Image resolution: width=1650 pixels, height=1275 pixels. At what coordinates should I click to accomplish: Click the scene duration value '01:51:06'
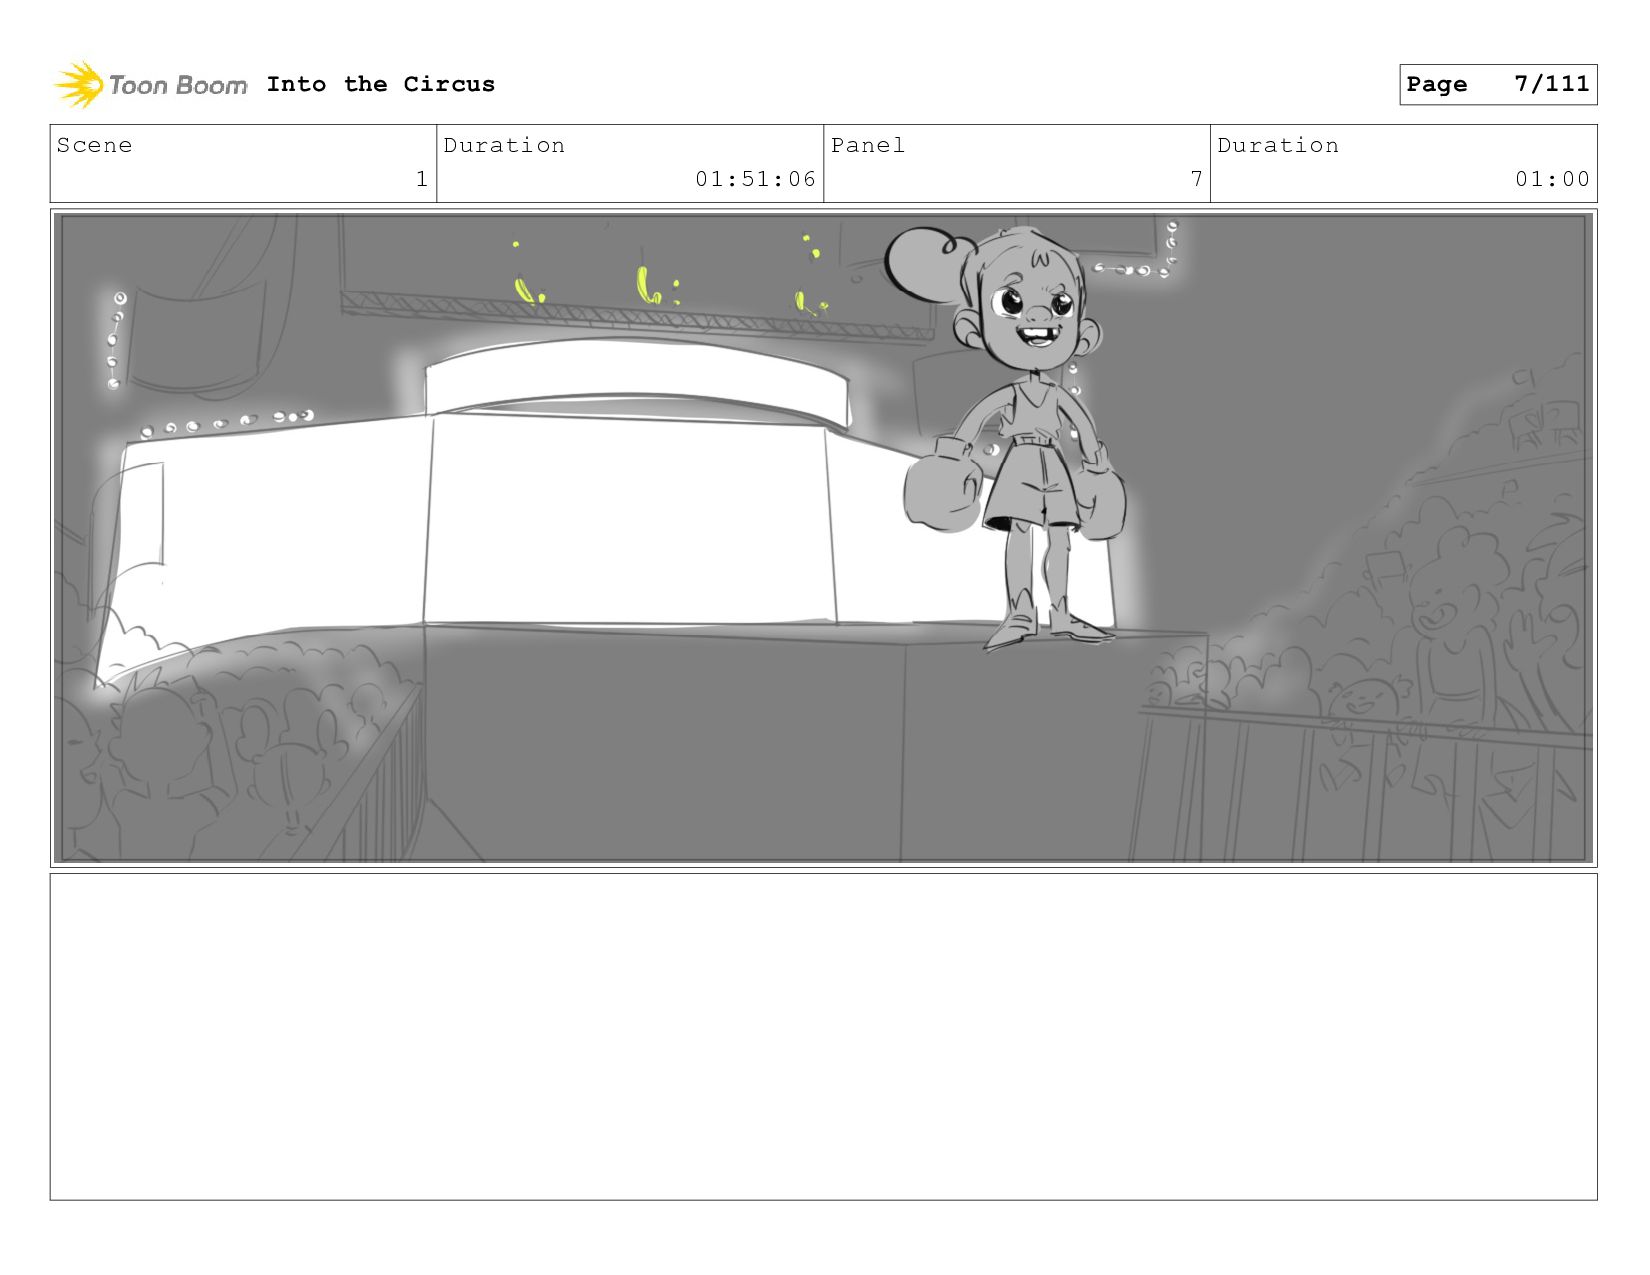point(756,179)
